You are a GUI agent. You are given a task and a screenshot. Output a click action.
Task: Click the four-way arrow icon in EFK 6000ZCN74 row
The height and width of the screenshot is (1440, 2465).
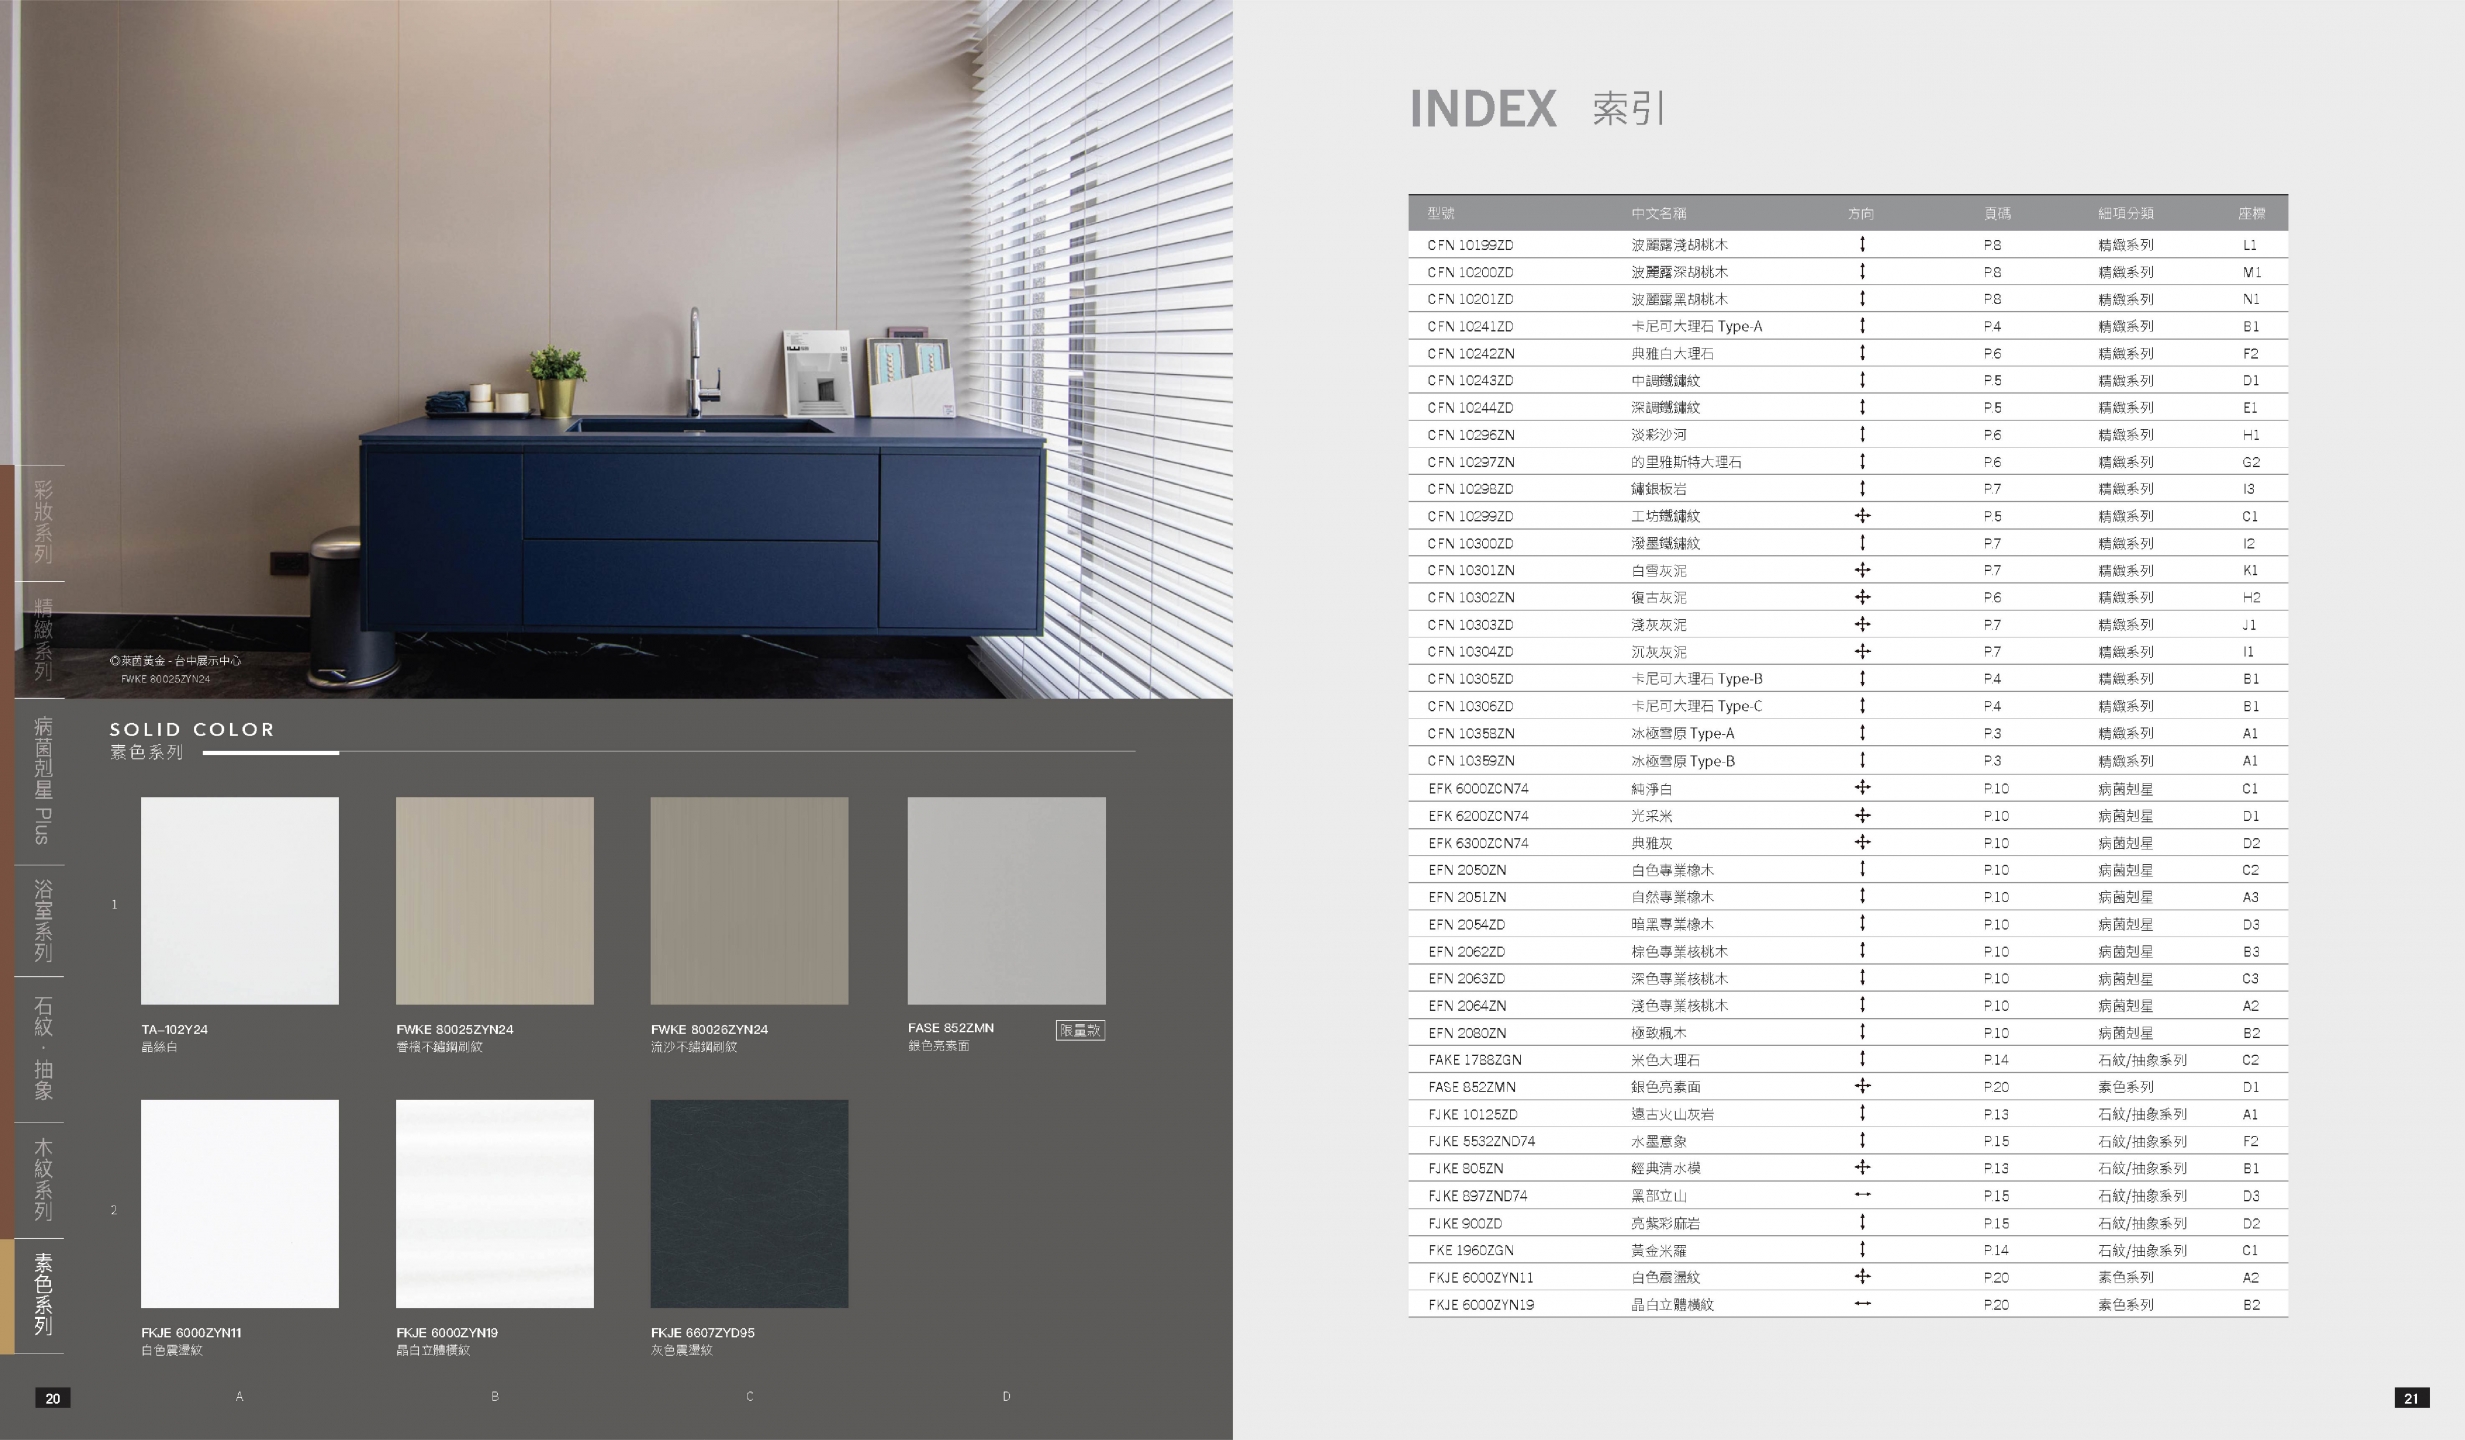(1862, 788)
